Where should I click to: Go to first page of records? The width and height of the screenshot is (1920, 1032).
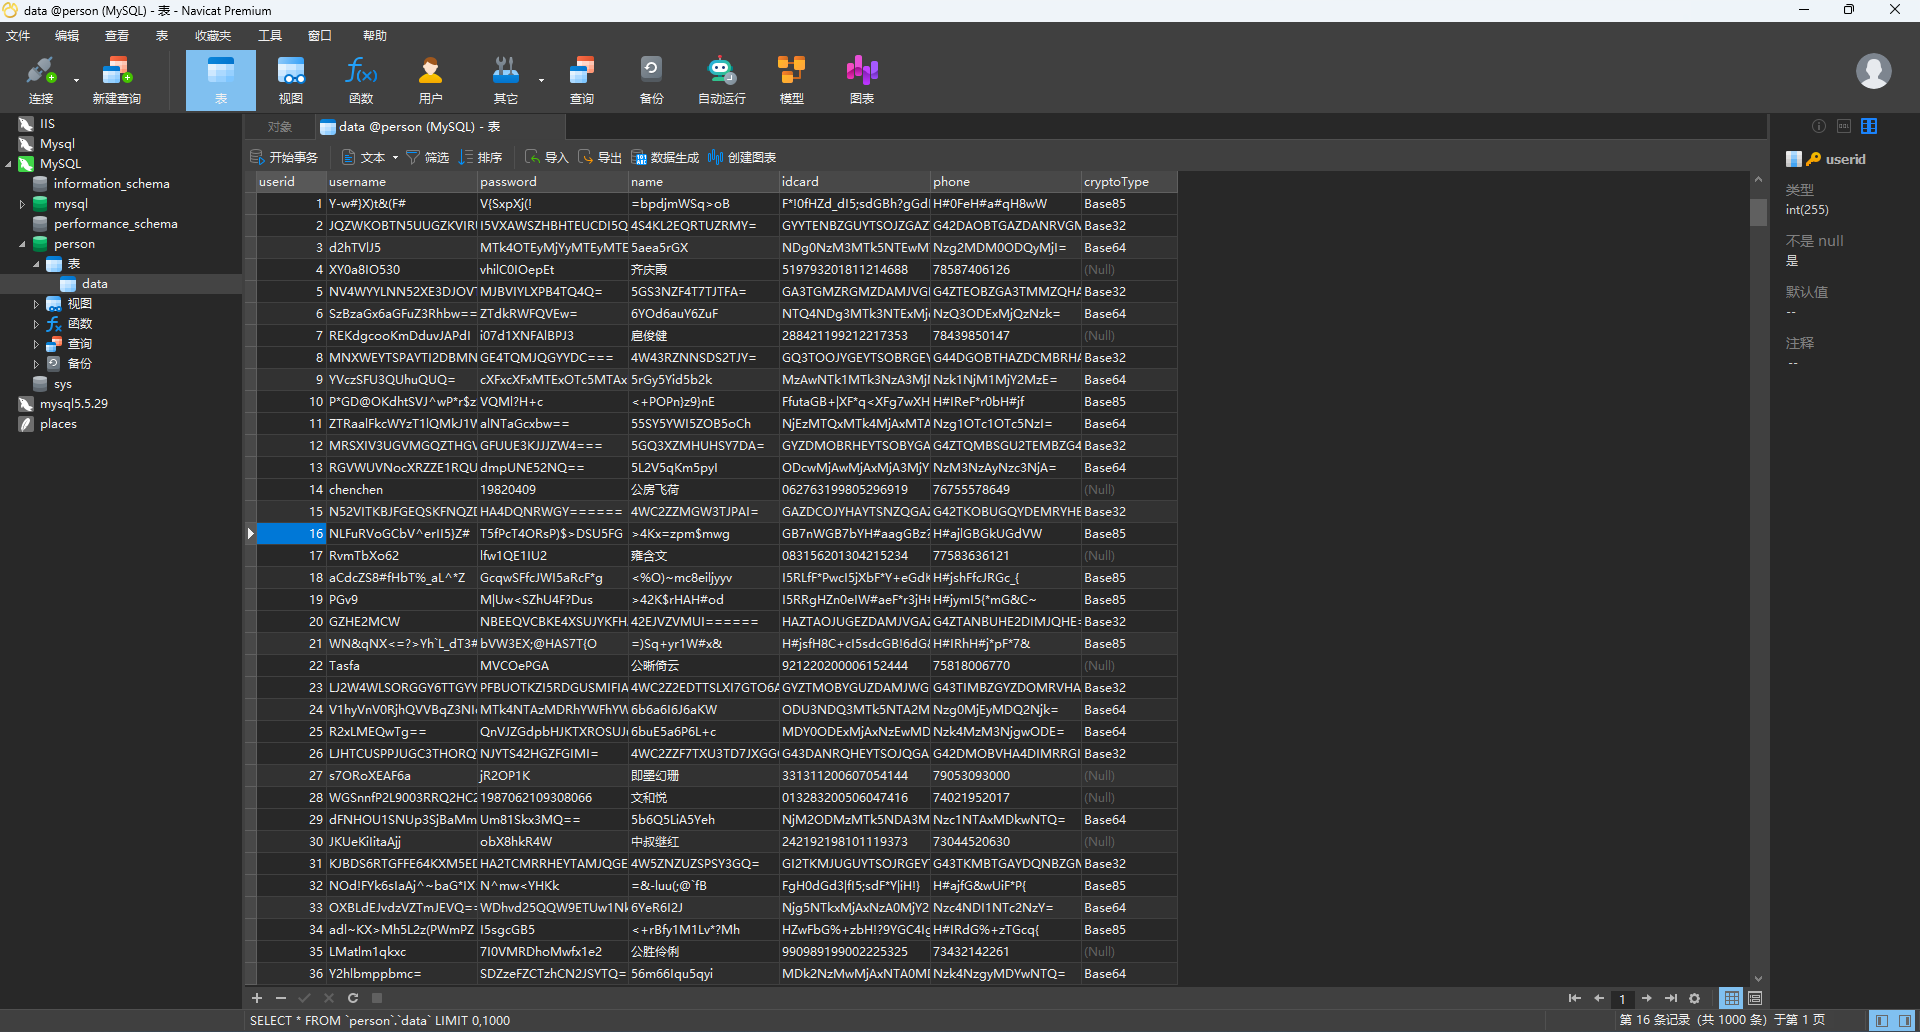tap(1575, 998)
